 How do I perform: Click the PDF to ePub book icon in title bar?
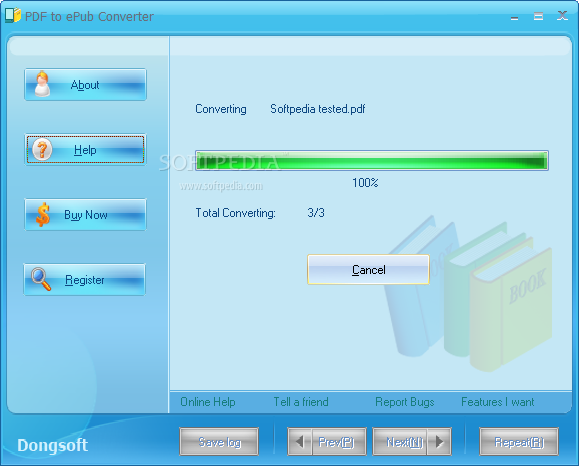(x=13, y=16)
